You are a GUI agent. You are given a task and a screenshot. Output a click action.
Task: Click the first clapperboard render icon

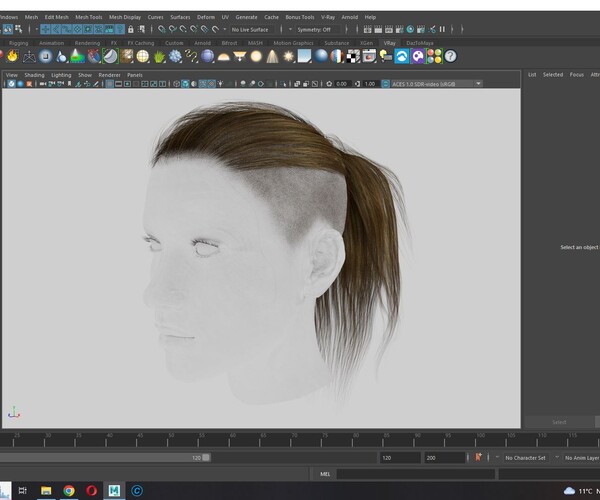[367, 29]
